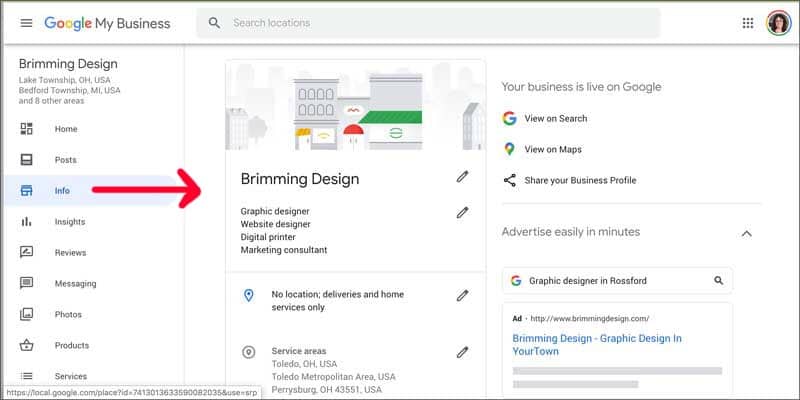Click 'Your business is live on Google' heading
This screenshot has width=800, height=400.
pyautogui.click(x=581, y=87)
